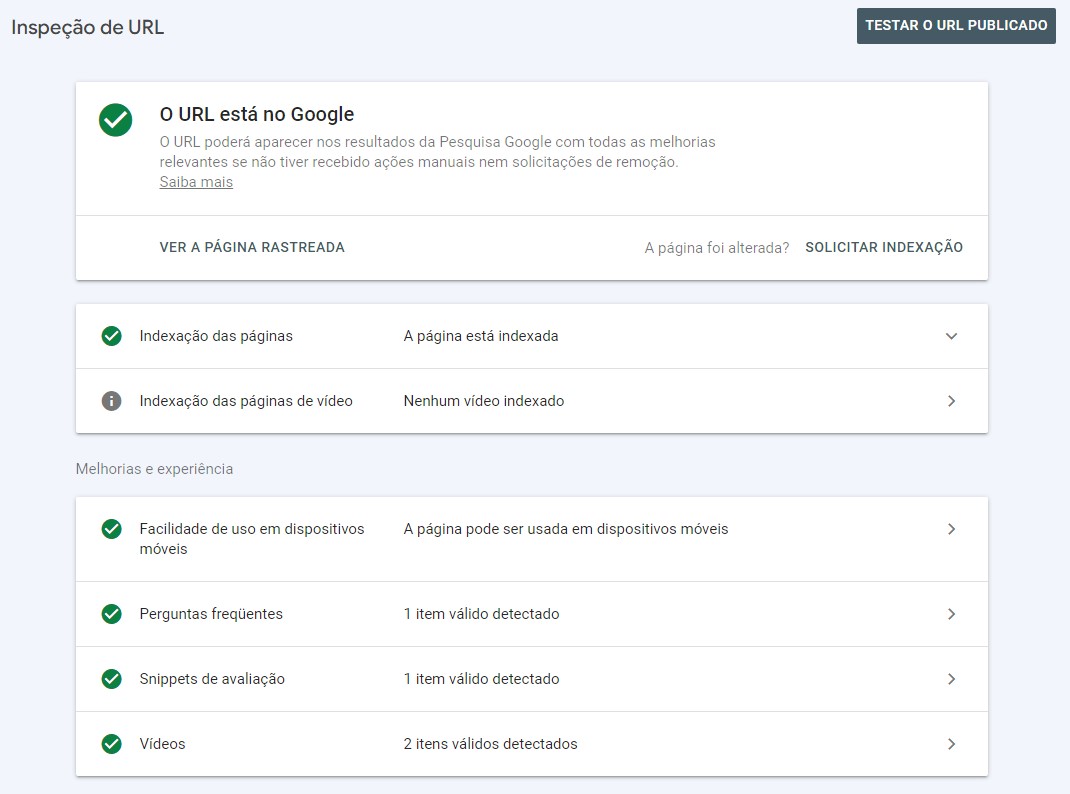Click the 'Nenhum vídeo indexado' status text

[484, 401]
